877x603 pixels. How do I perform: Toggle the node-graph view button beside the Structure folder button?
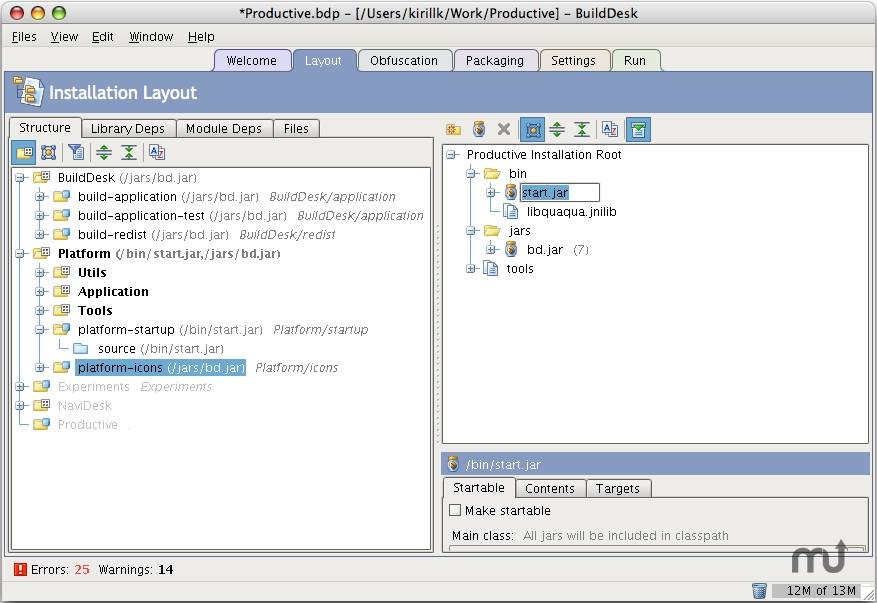click(x=49, y=152)
